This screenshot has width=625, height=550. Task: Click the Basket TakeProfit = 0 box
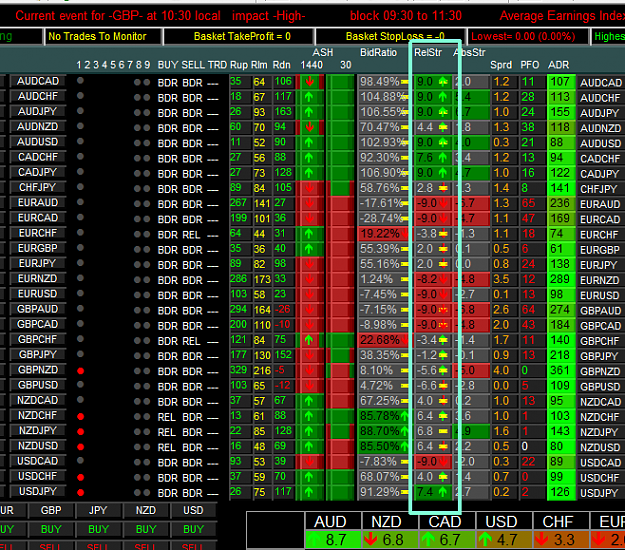pyautogui.click(x=239, y=37)
